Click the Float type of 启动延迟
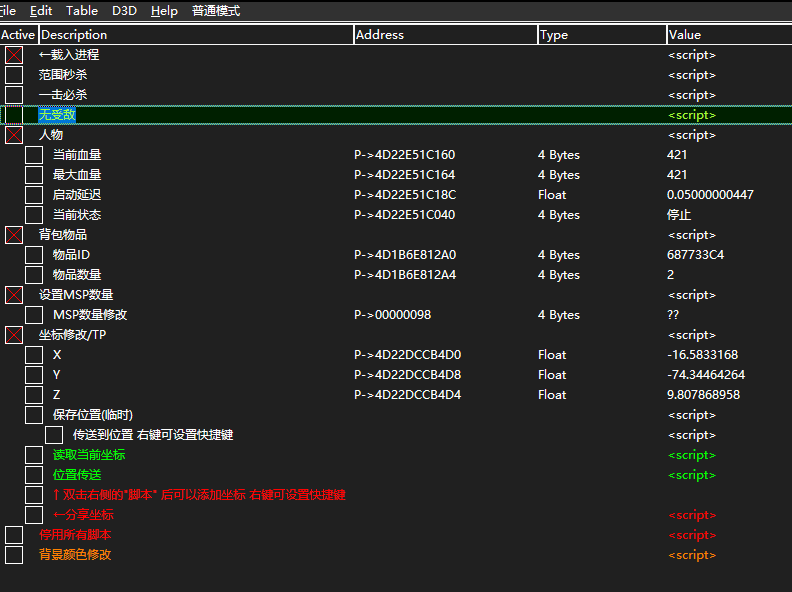The width and height of the screenshot is (792, 592). pyautogui.click(x=552, y=195)
